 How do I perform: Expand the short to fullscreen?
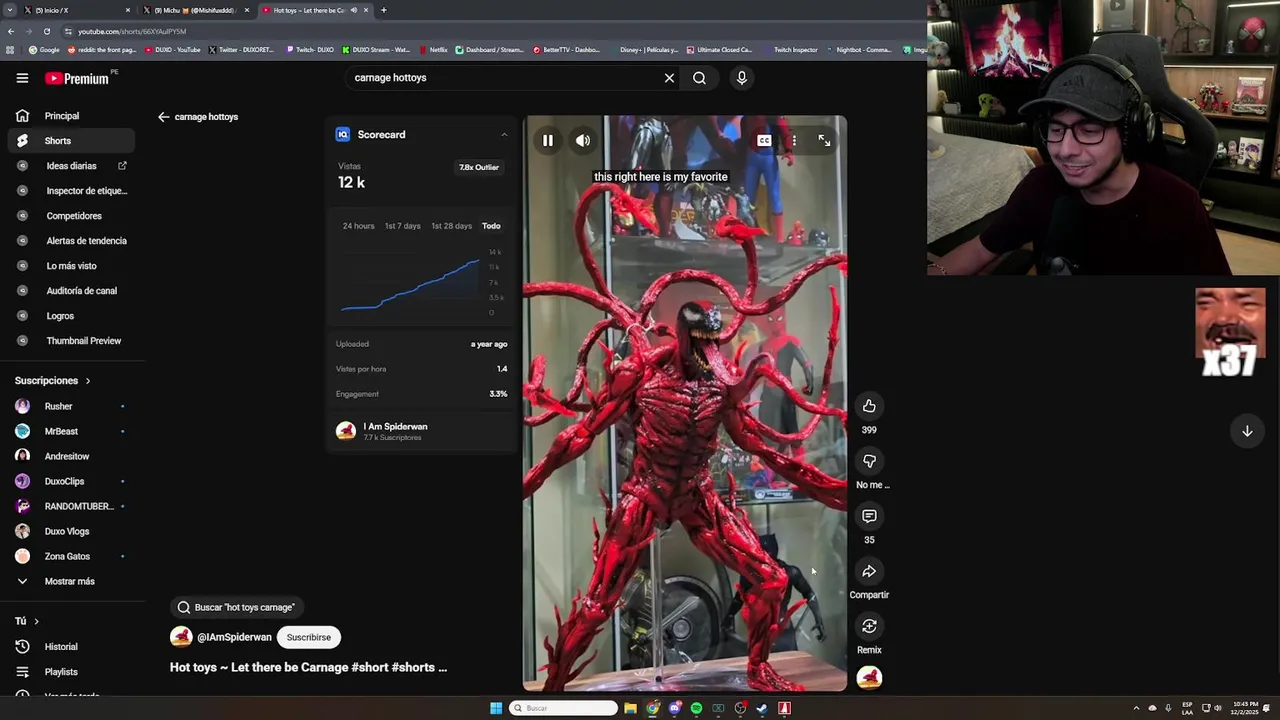click(x=824, y=141)
